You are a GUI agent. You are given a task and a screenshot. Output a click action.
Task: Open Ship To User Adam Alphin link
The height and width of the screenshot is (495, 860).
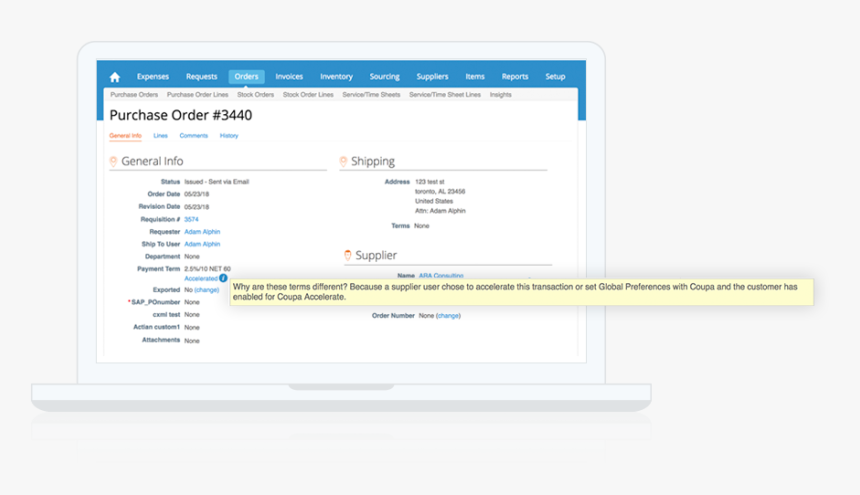[202, 244]
